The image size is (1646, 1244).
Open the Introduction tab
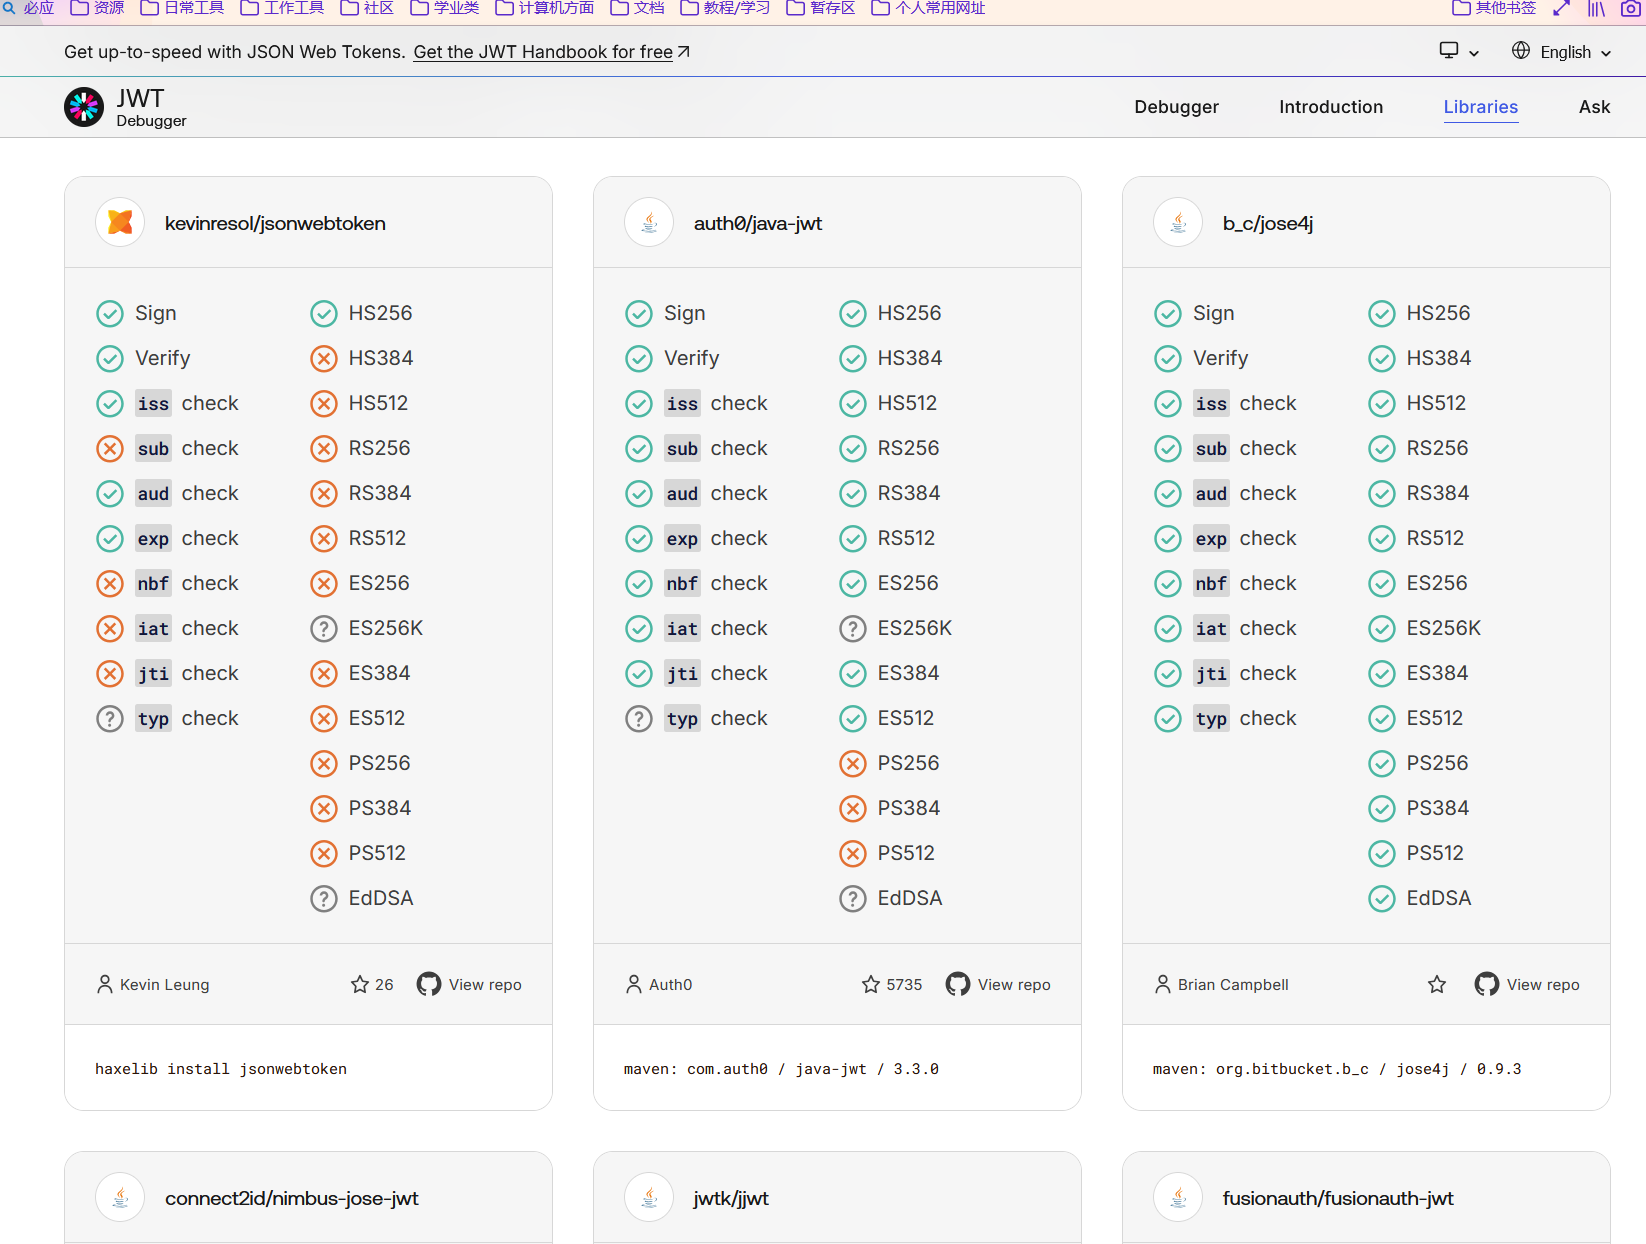coord(1331,107)
